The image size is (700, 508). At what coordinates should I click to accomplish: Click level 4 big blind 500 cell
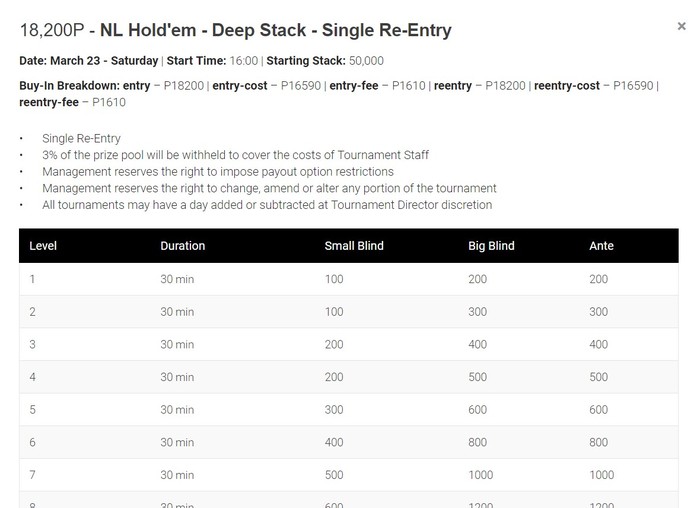point(477,377)
